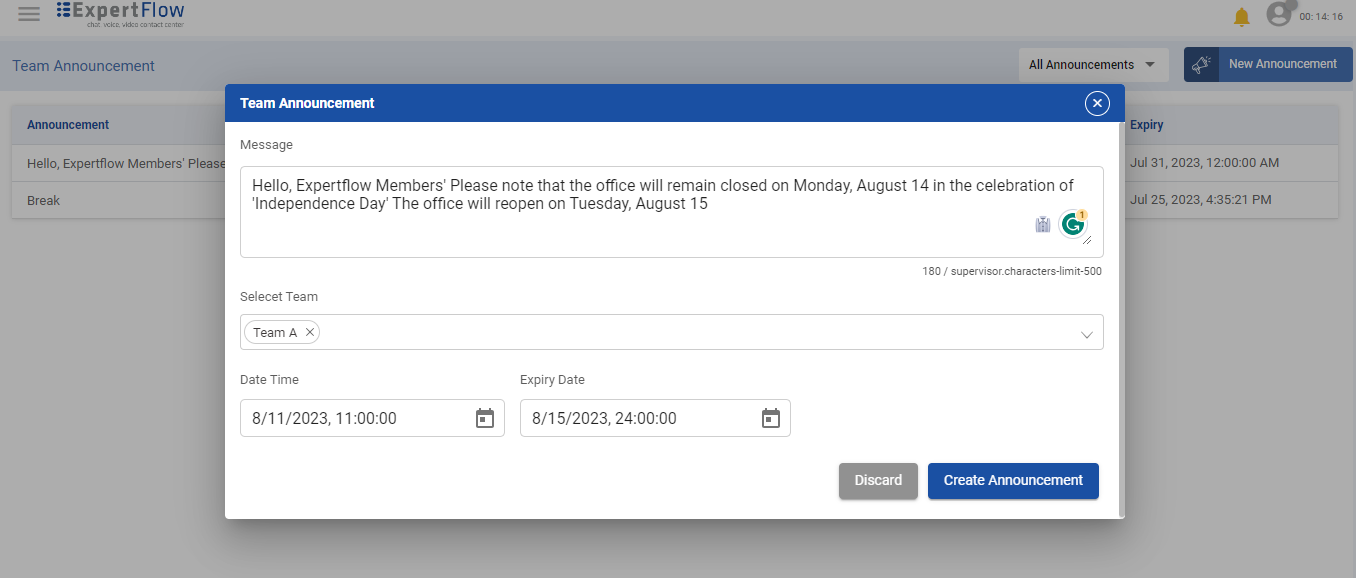The height and width of the screenshot is (578, 1356).
Task: Close the Team Announcement dialog
Action: click(1097, 103)
